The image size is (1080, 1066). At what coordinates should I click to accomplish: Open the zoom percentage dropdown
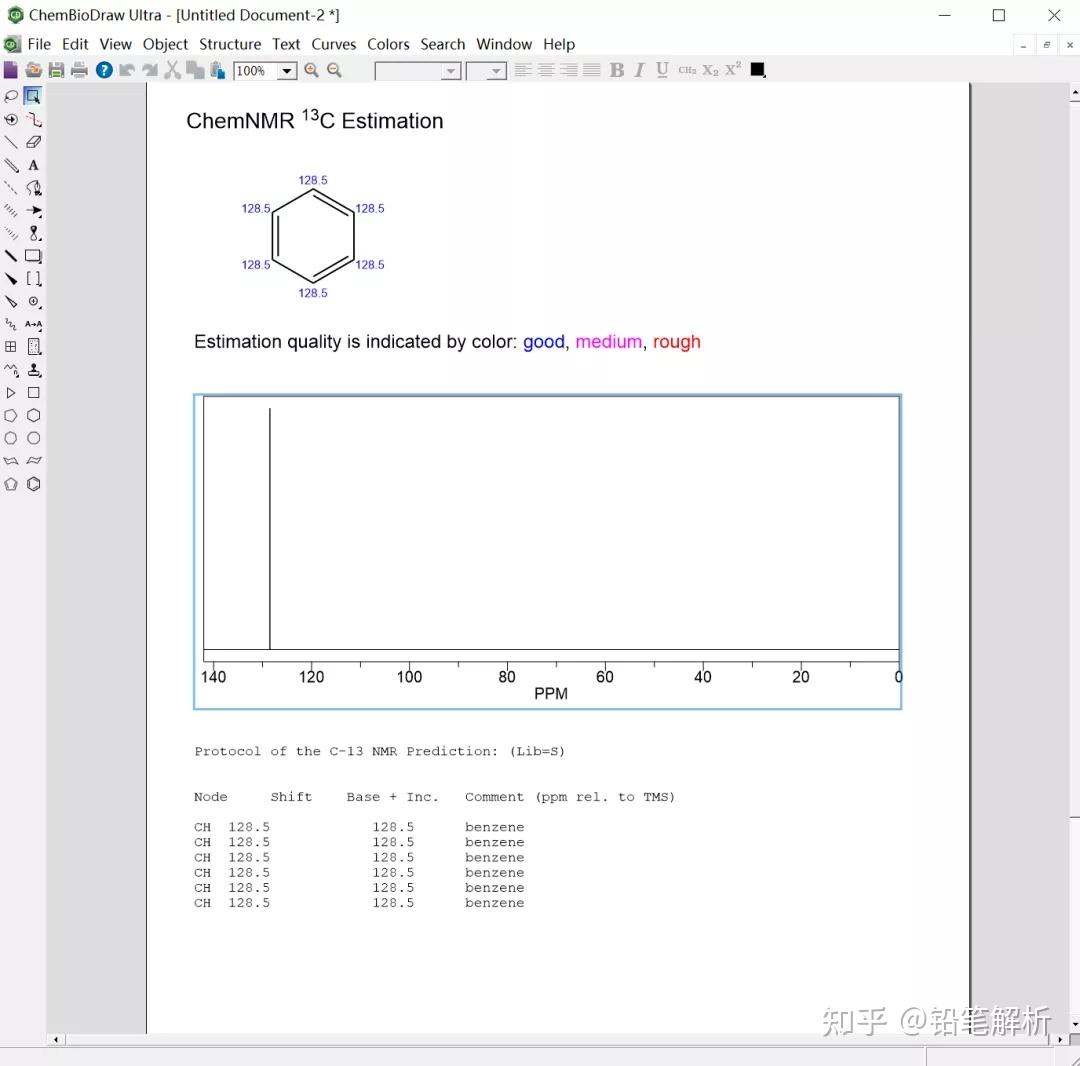point(287,70)
